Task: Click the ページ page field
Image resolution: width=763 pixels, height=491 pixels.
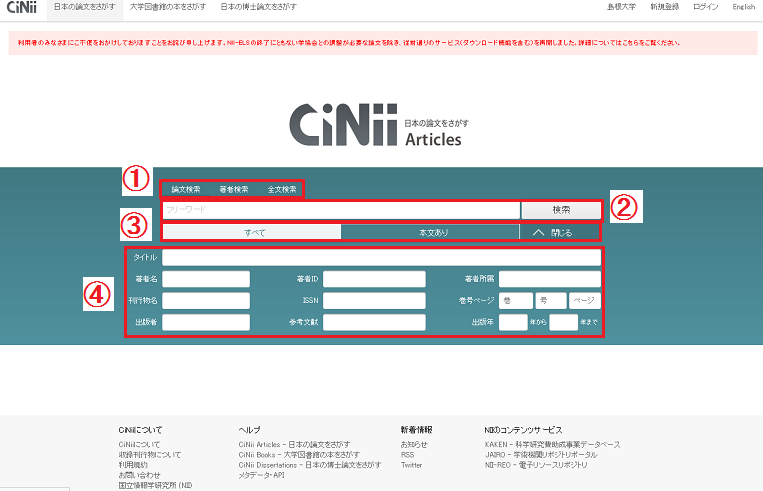Action: 585,301
